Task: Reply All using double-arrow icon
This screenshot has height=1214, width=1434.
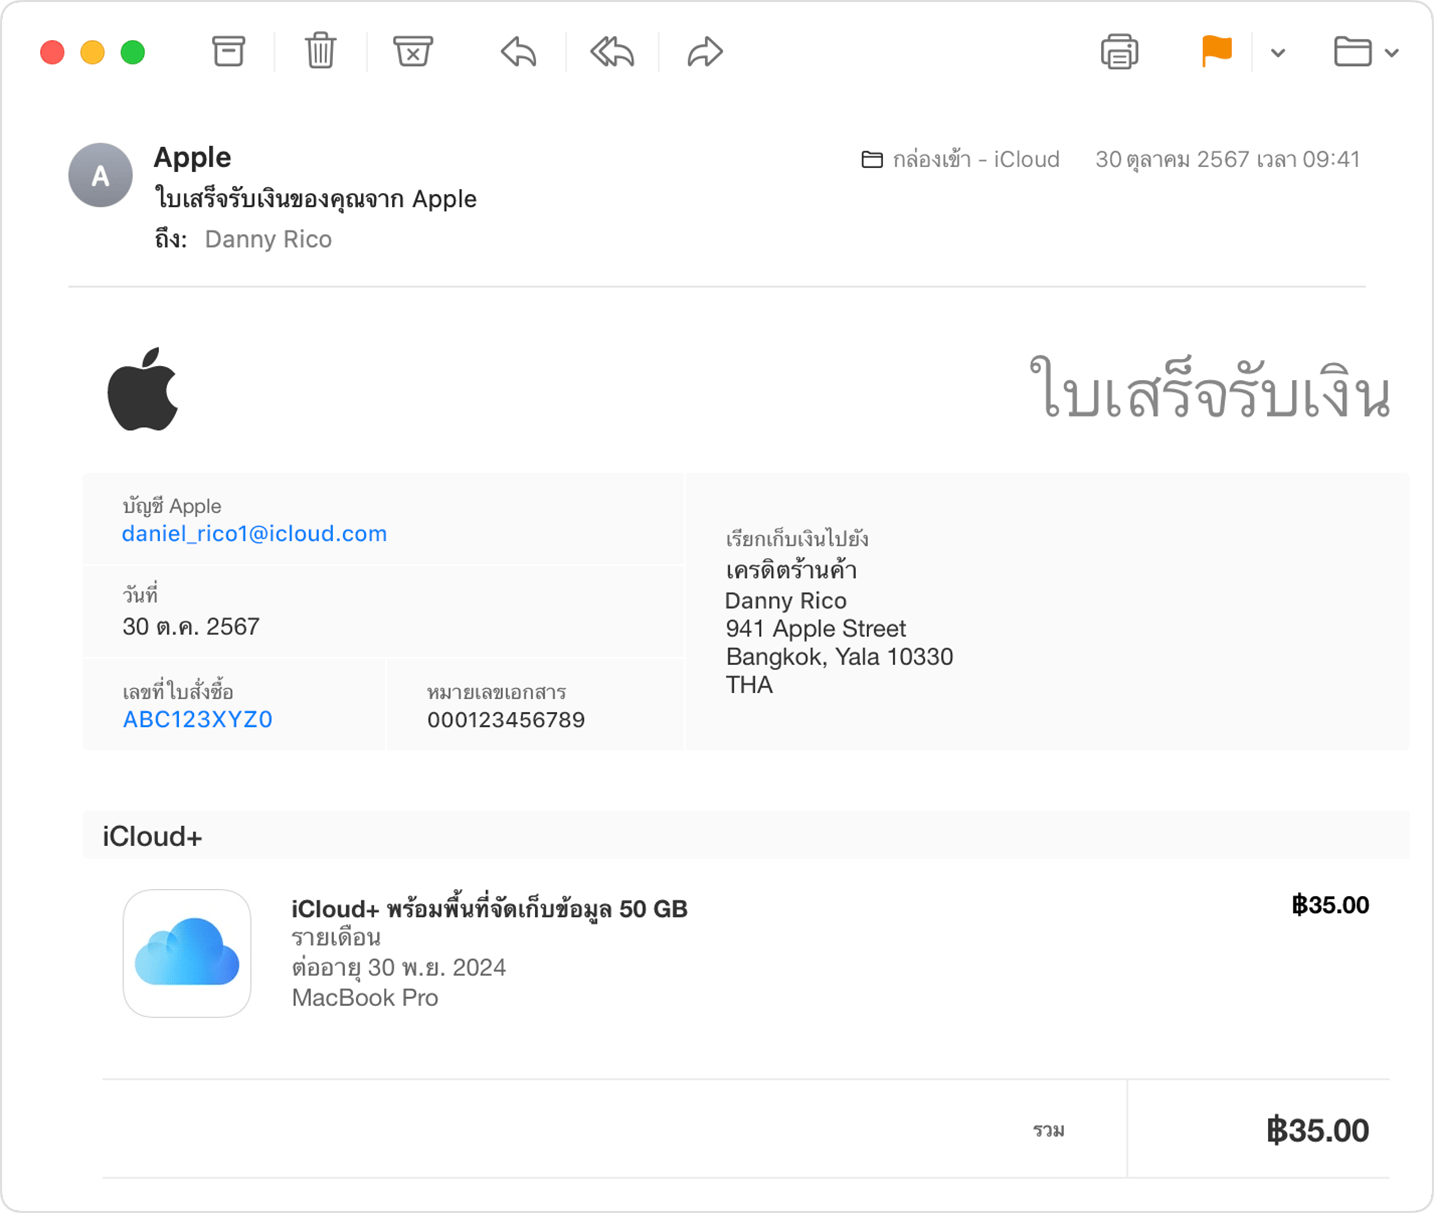Action: pos(612,51)
